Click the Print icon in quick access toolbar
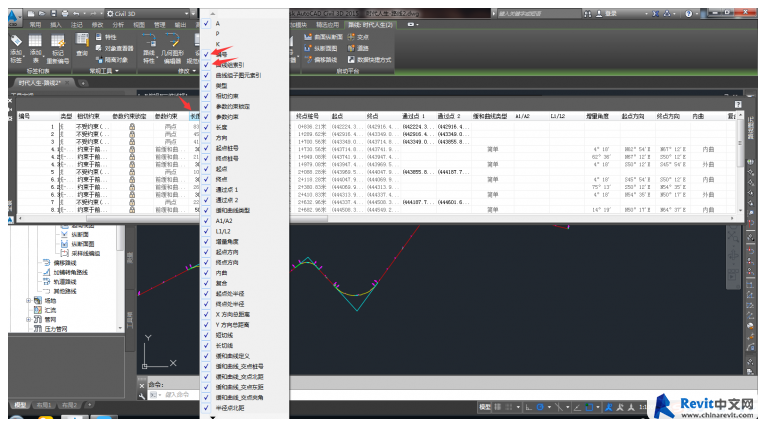 tap(64, 14)
